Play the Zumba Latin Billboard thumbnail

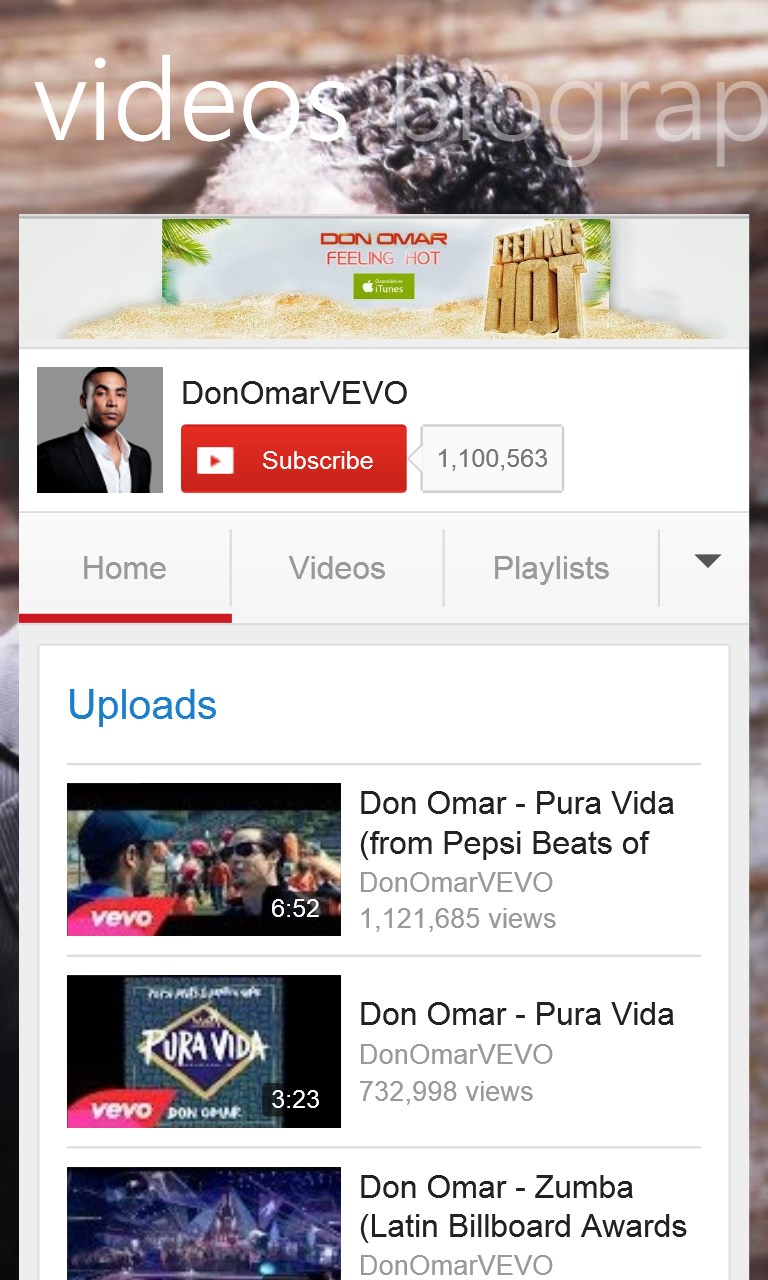204,1223
